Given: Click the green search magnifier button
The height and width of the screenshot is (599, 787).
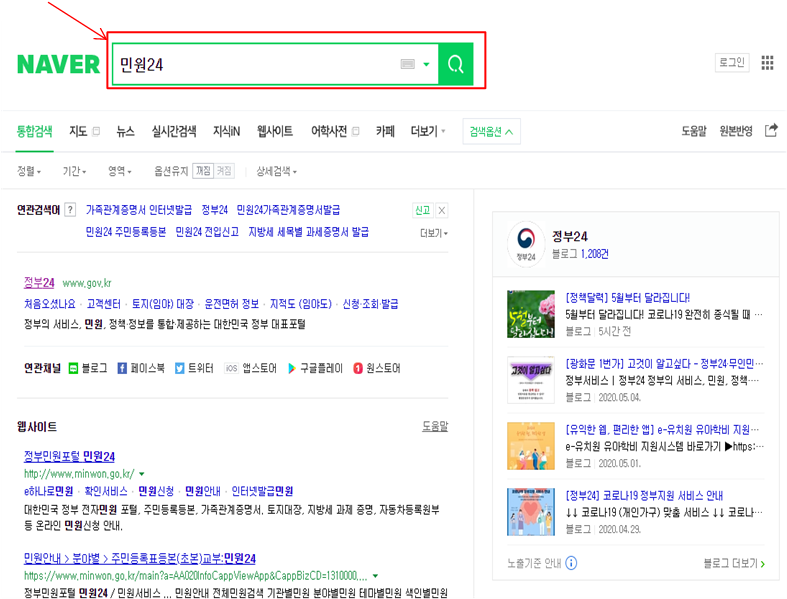Looking at the screenshot, I should pyautogui.click(x=456, y=64).
